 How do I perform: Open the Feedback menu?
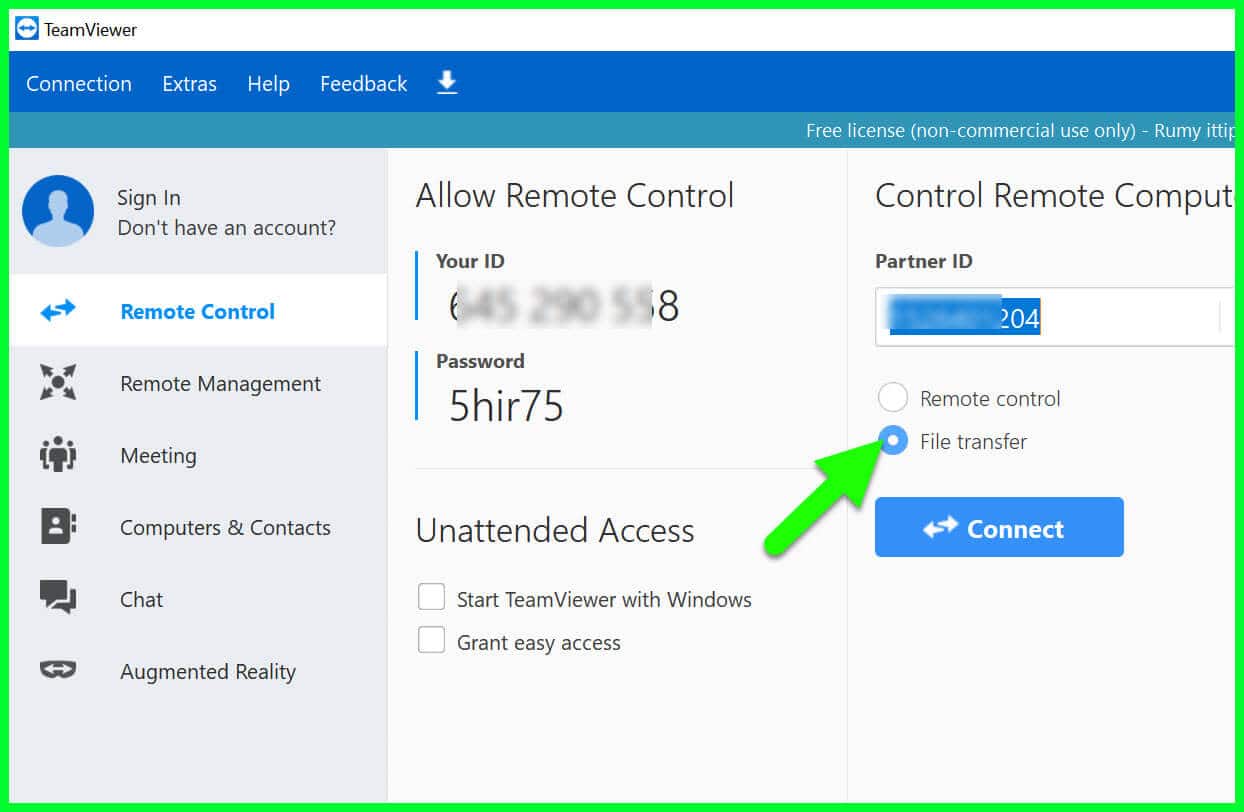(x=363, y=84)
